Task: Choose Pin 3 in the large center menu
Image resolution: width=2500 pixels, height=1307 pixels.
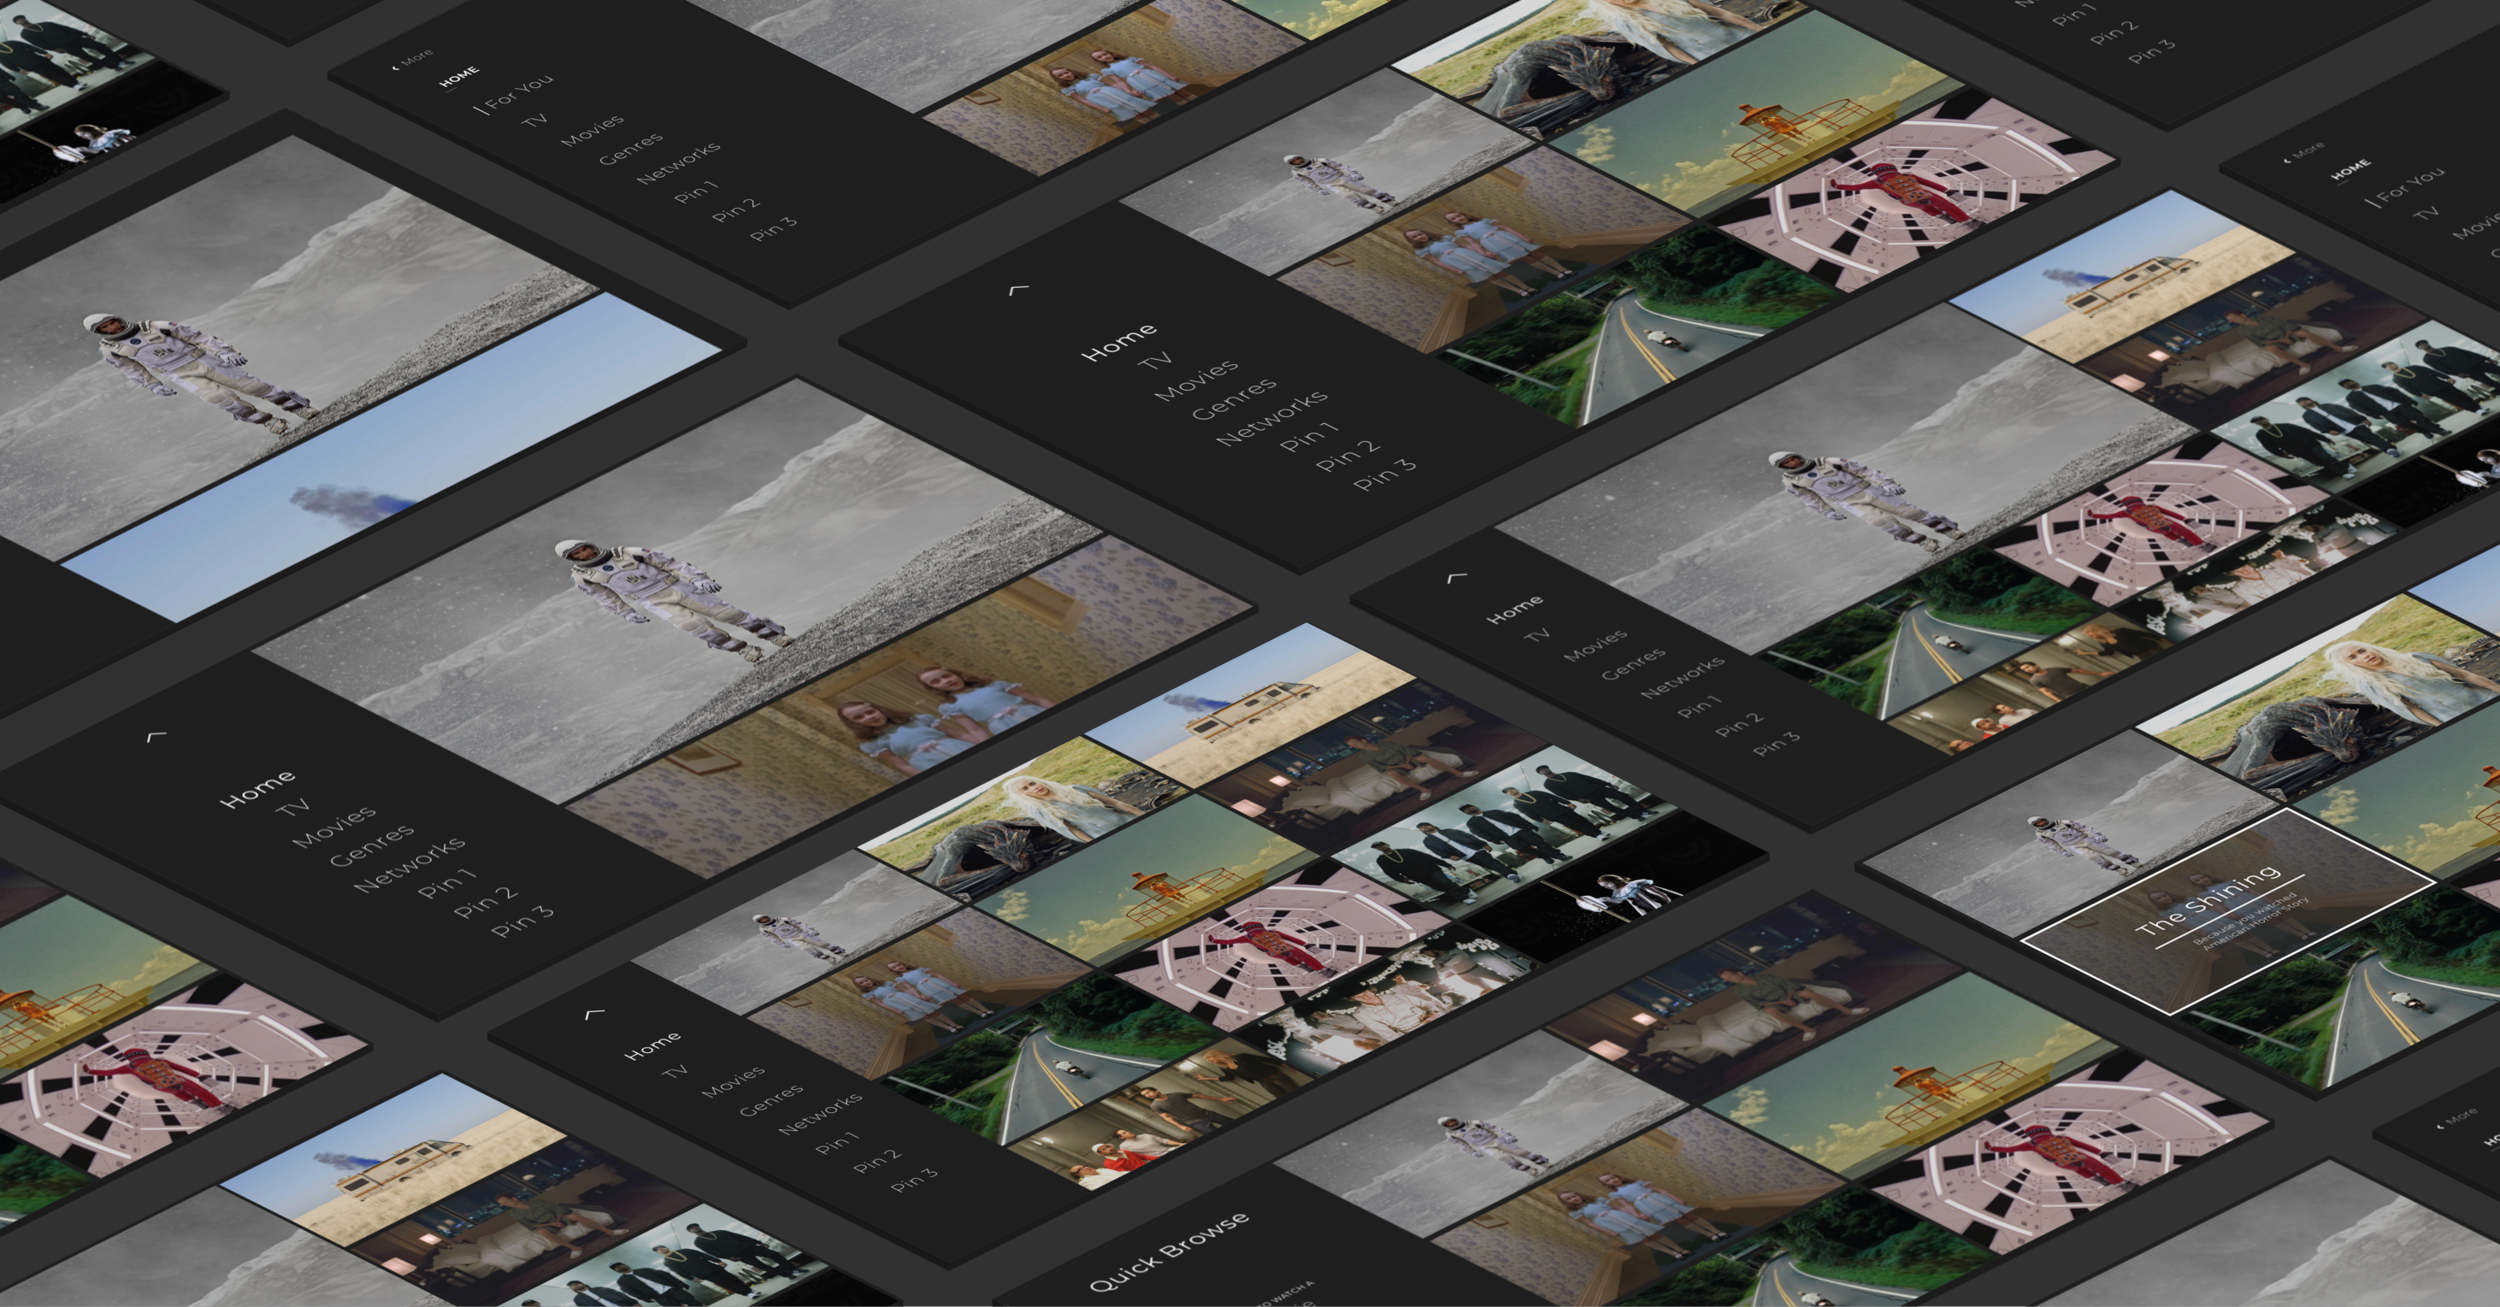Action: 1385,474
